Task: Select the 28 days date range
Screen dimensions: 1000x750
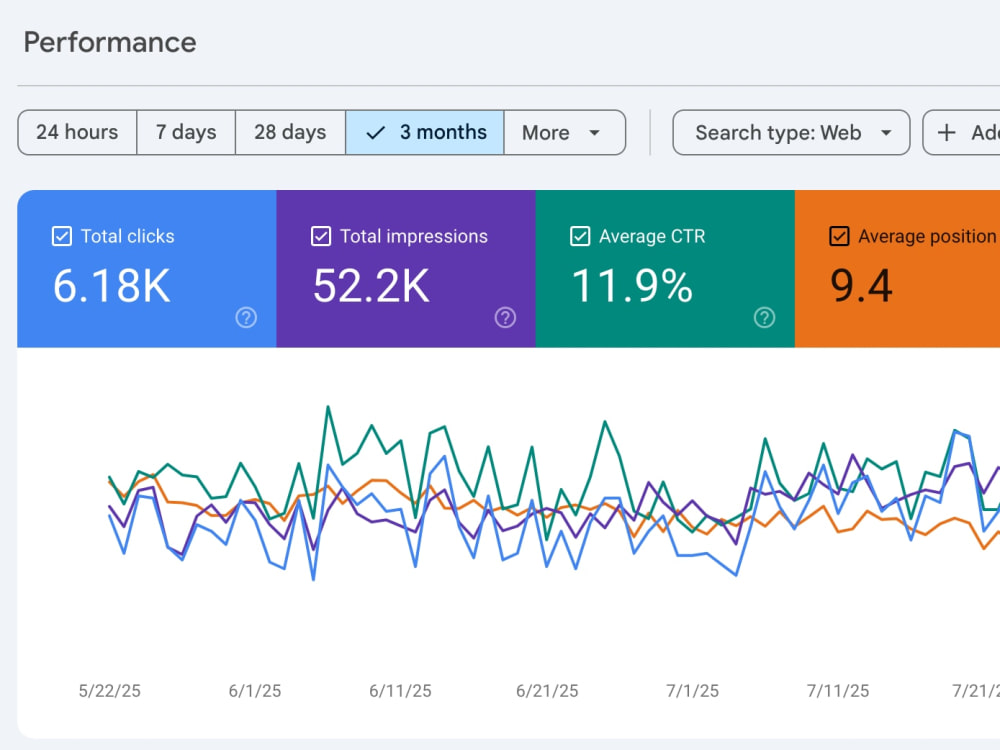Action: (x=290, y=133)
